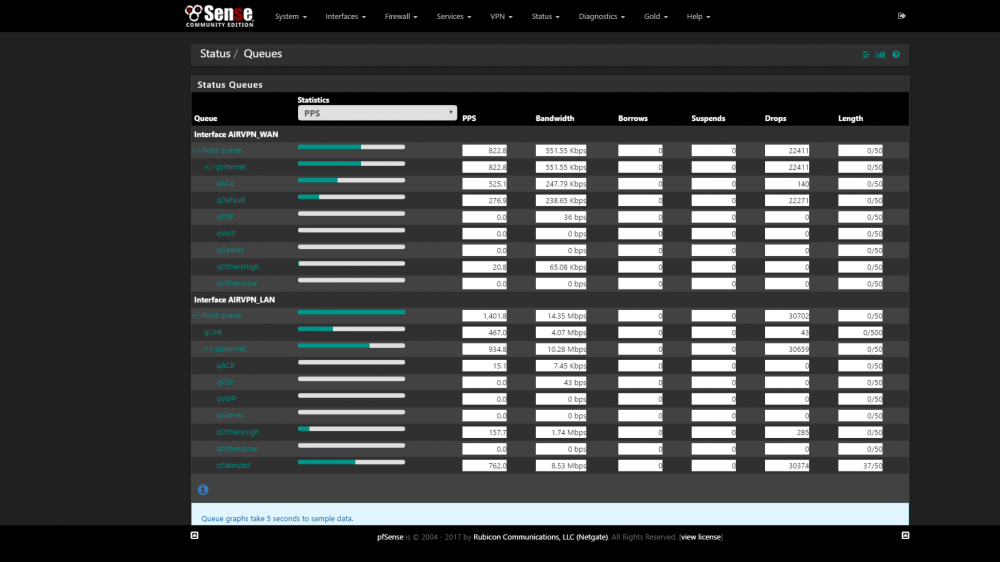Click the blue info icon below the table
The width and height of the screenshot is (1000, 562).
point(203,489)
